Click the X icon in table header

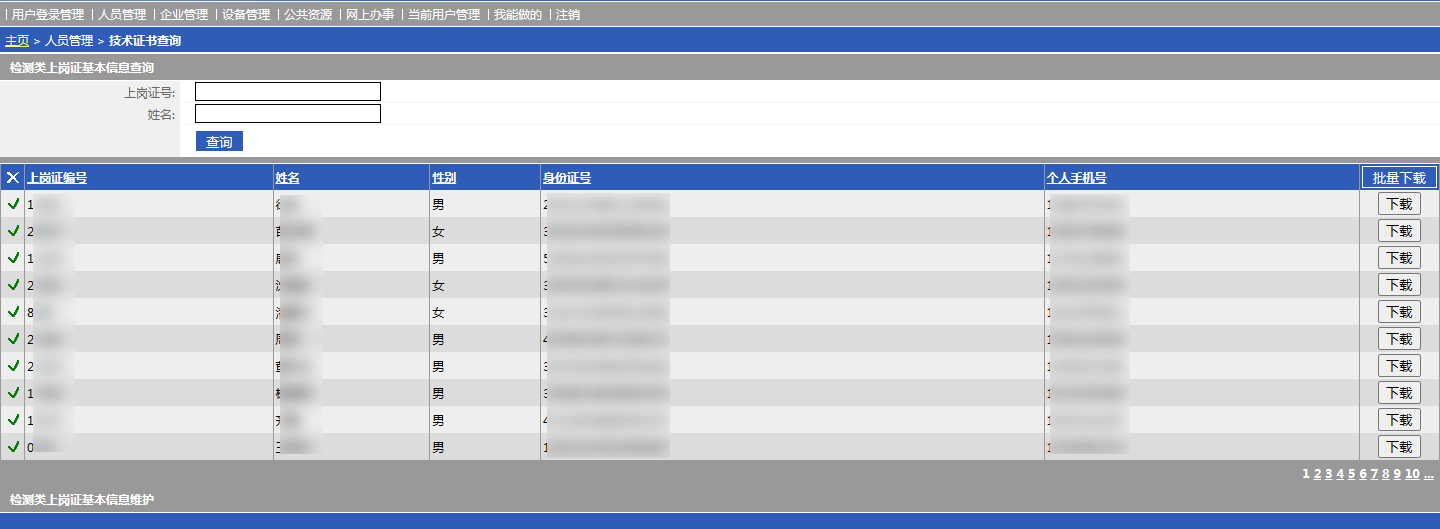coord(13,178)
